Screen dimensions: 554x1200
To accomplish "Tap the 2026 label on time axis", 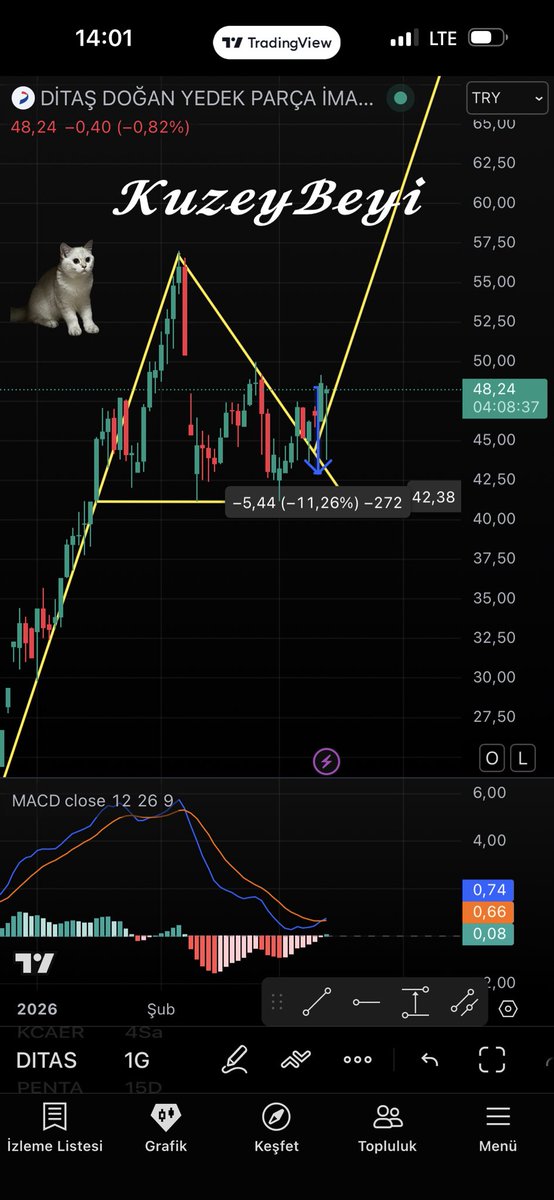I will [x=37, y=1009].
